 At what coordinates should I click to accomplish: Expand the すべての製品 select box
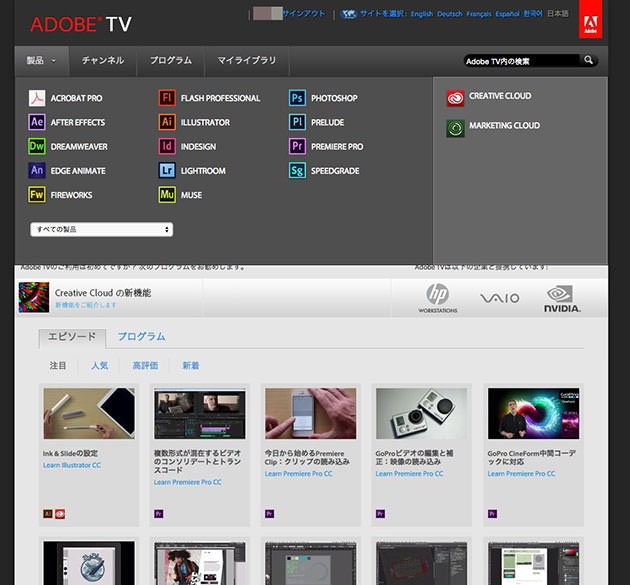click(102, 229)
